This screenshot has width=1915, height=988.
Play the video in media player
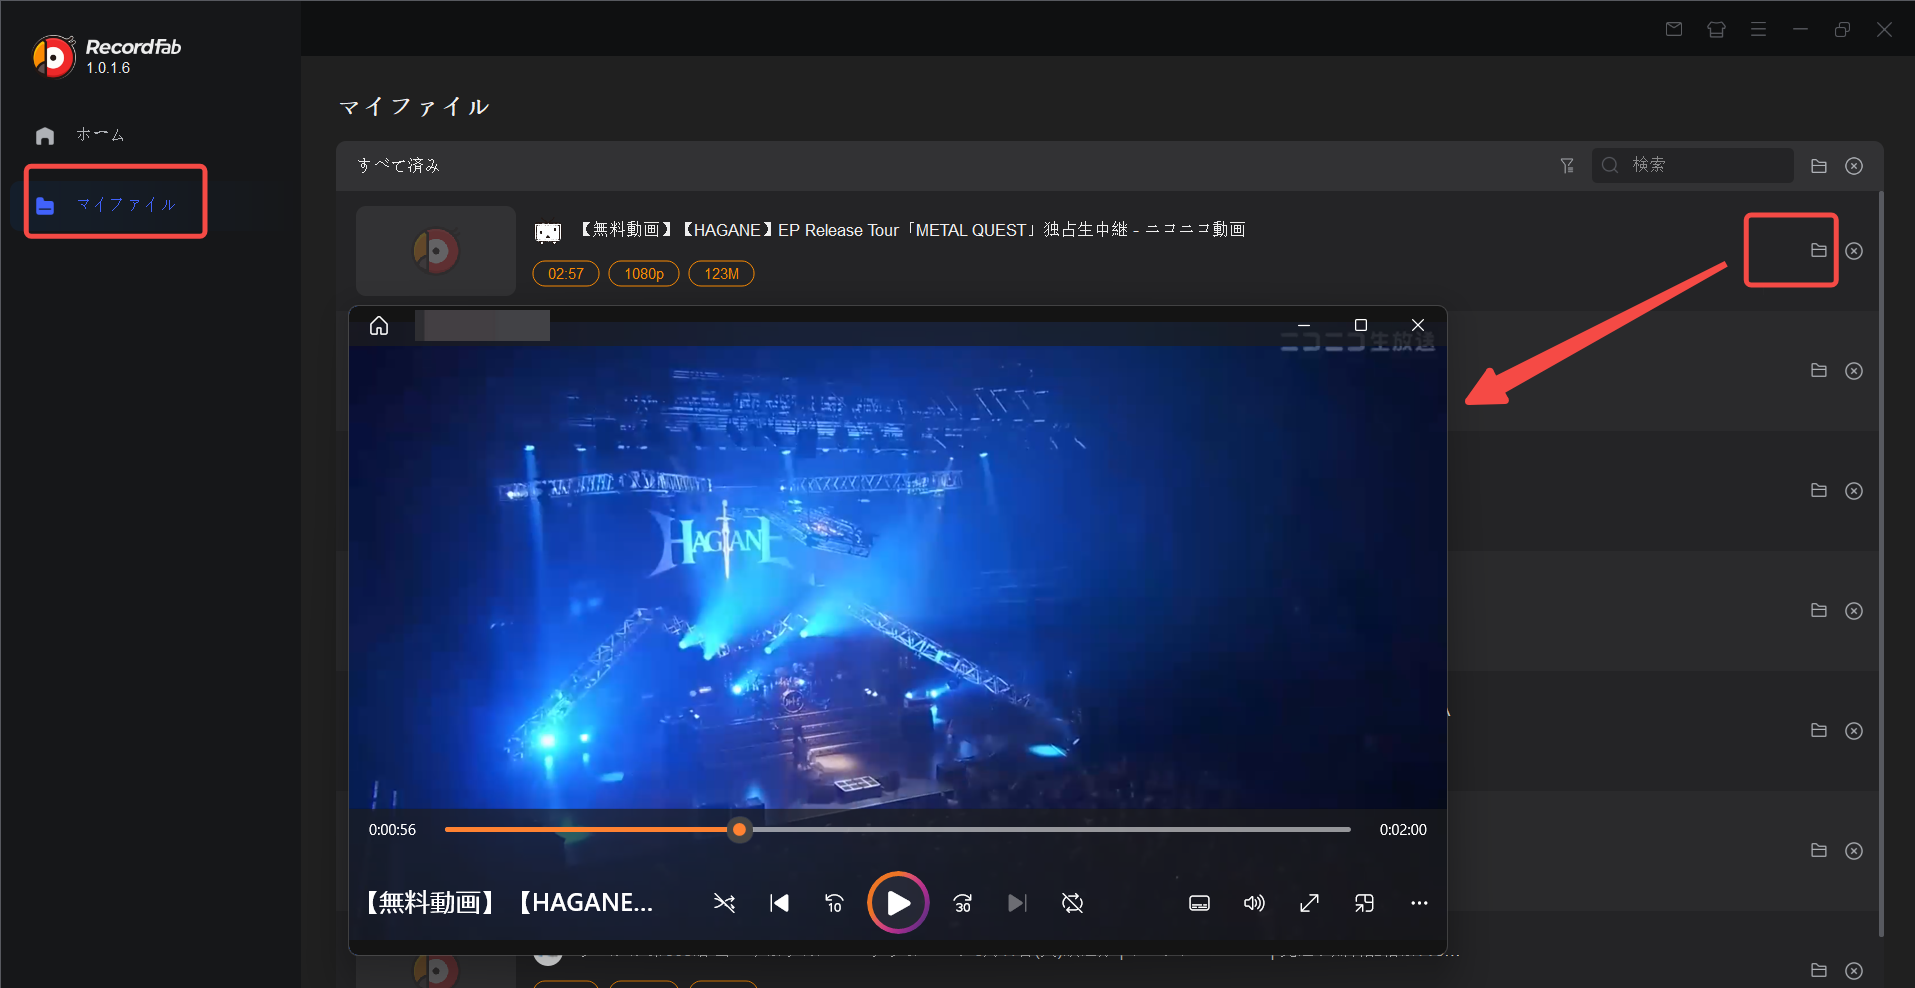[898, 903]
